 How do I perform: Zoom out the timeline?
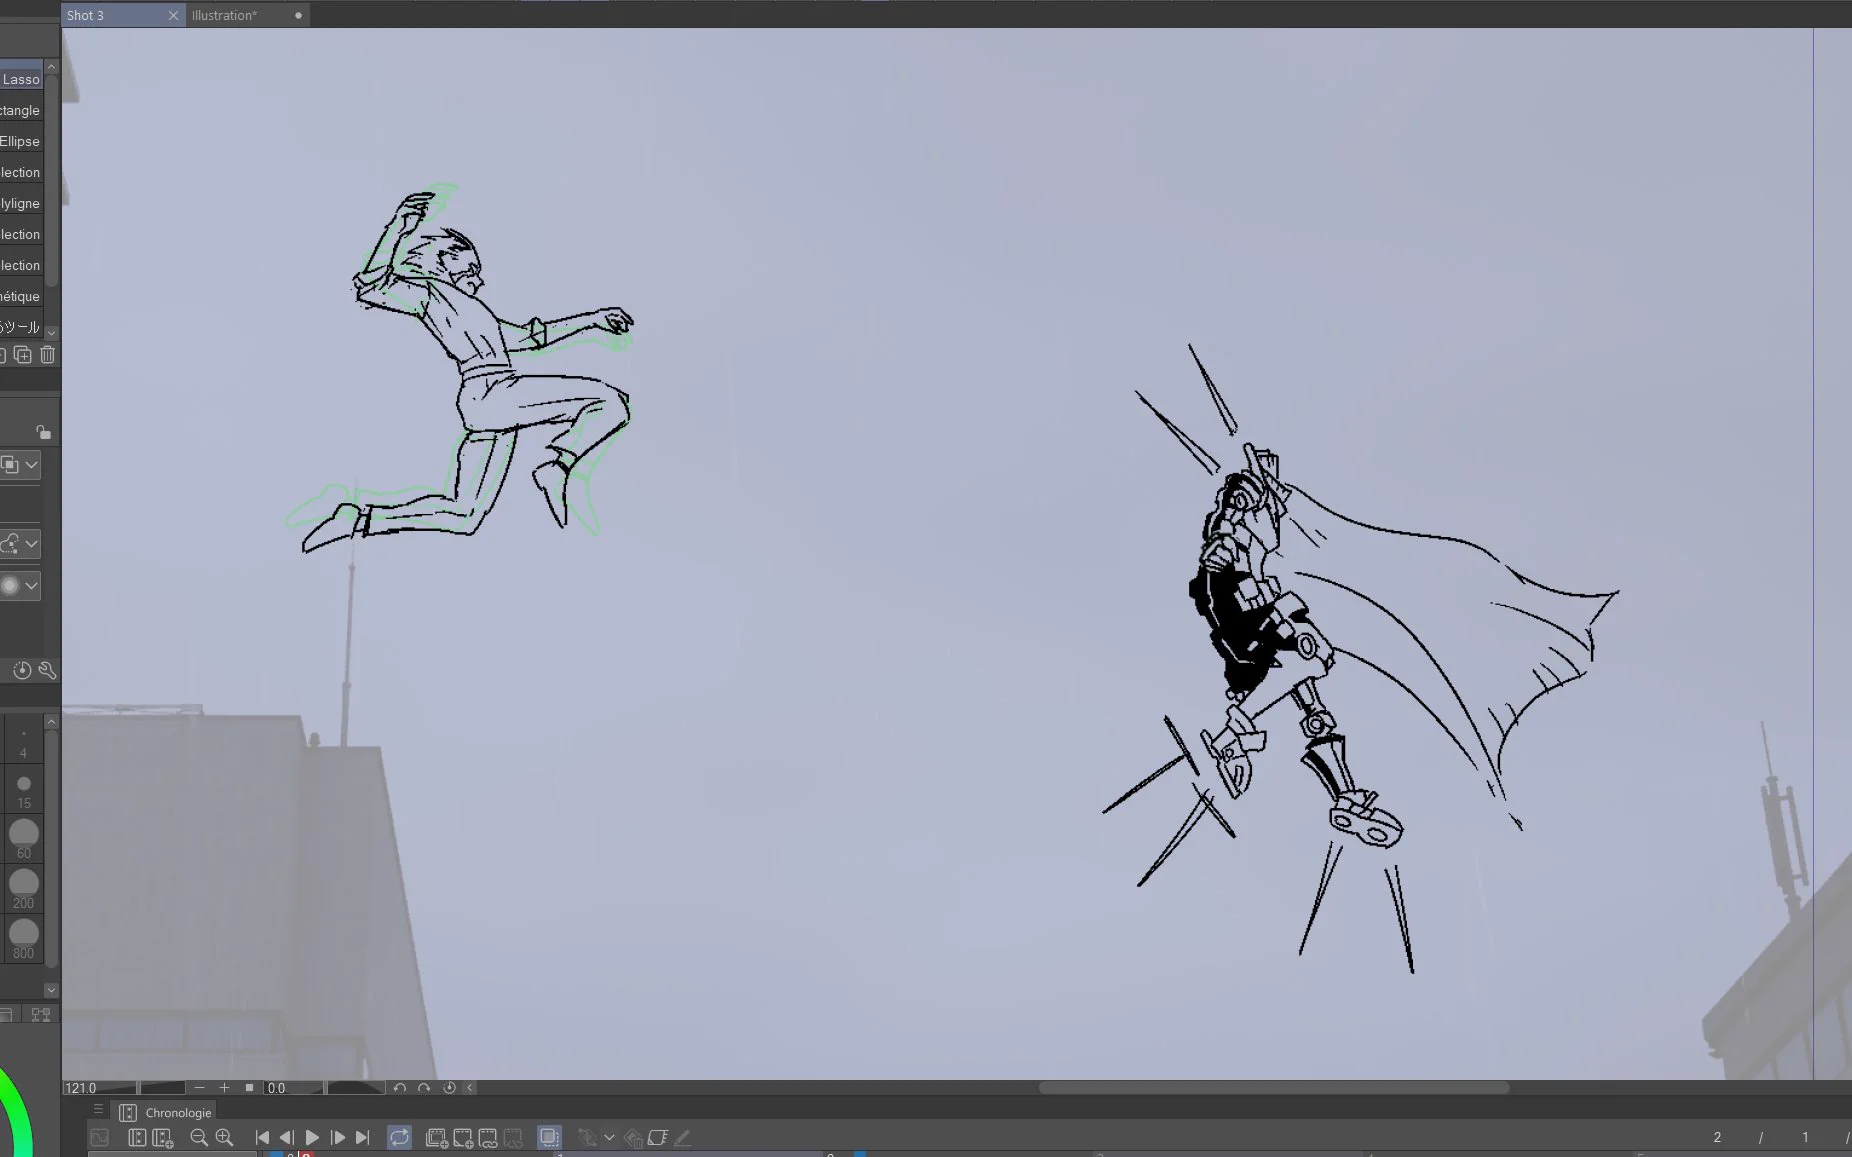199,1137
